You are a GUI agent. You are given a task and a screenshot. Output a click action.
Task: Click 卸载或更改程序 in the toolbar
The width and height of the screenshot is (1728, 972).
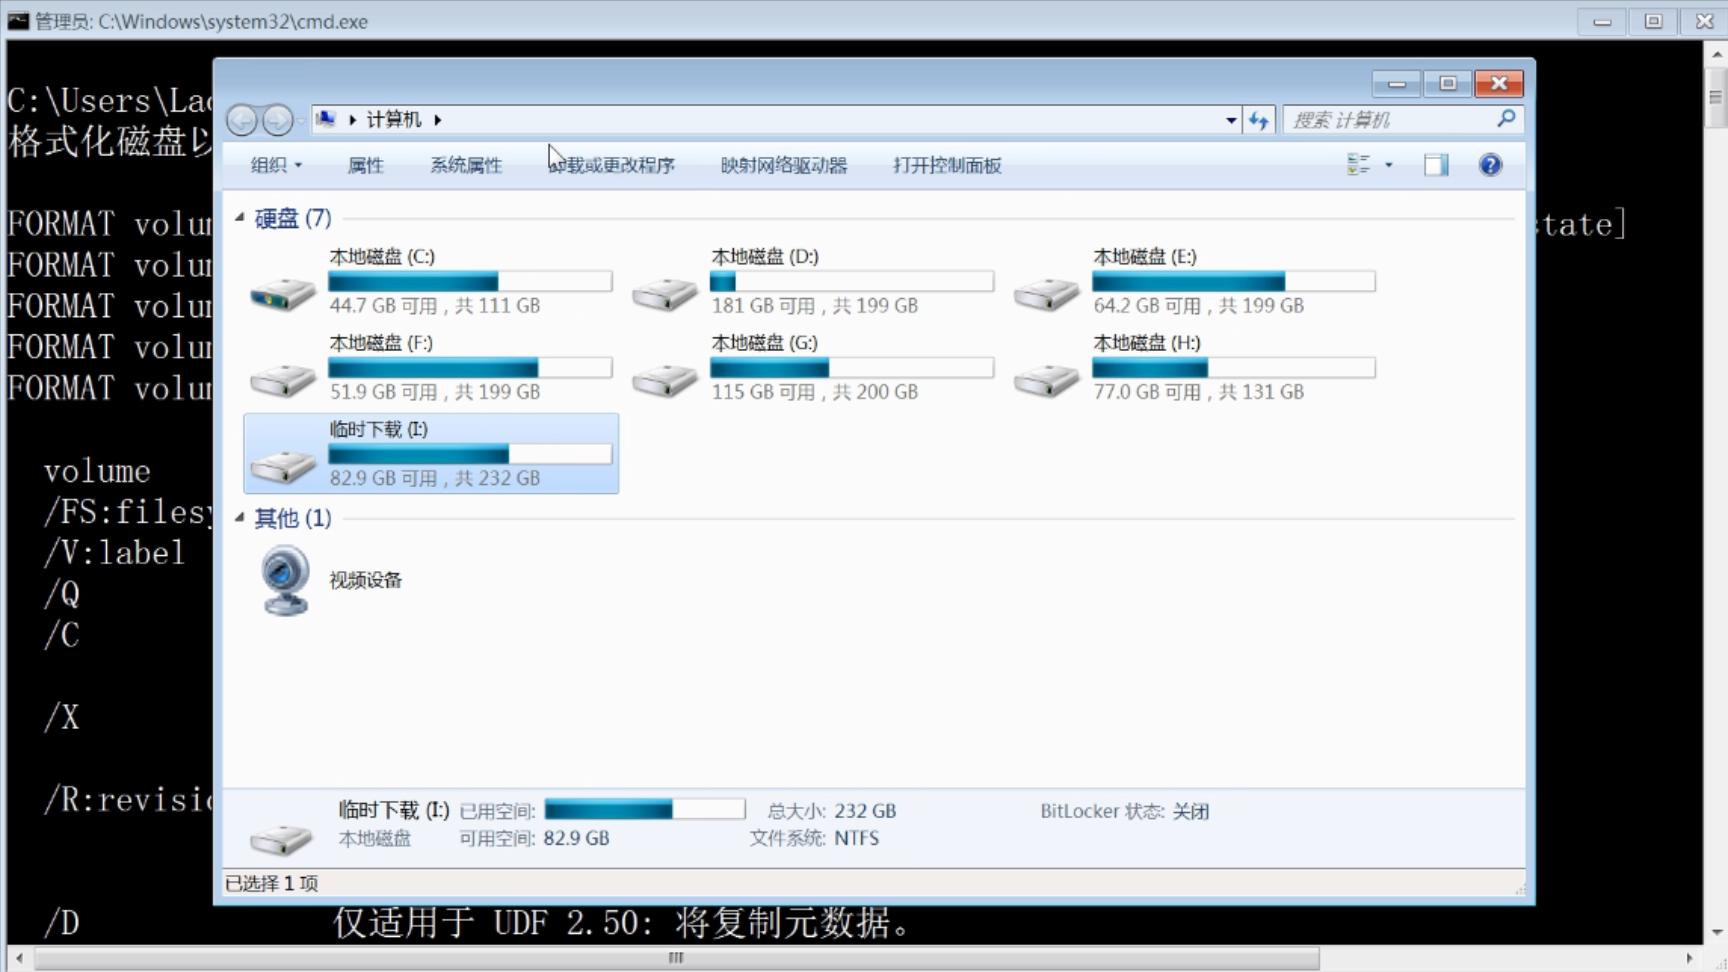click(x=611, y=165)
